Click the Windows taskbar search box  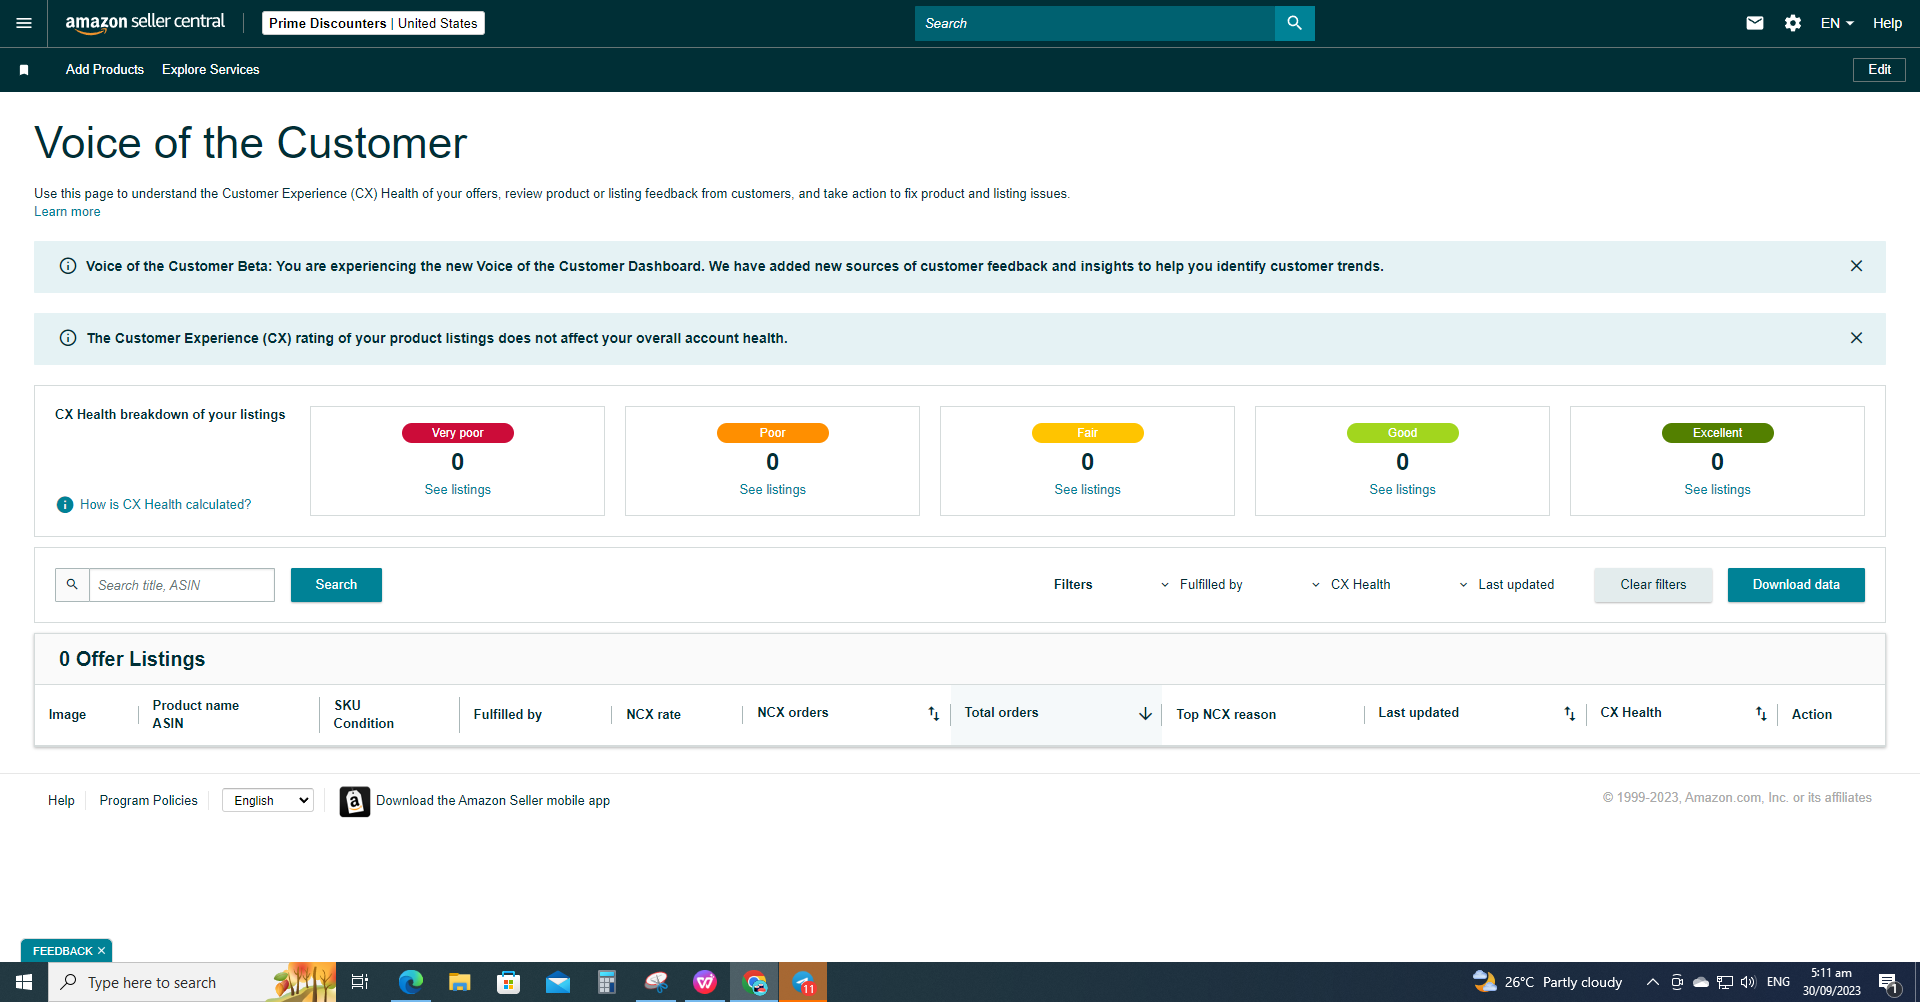click(192, 982)
